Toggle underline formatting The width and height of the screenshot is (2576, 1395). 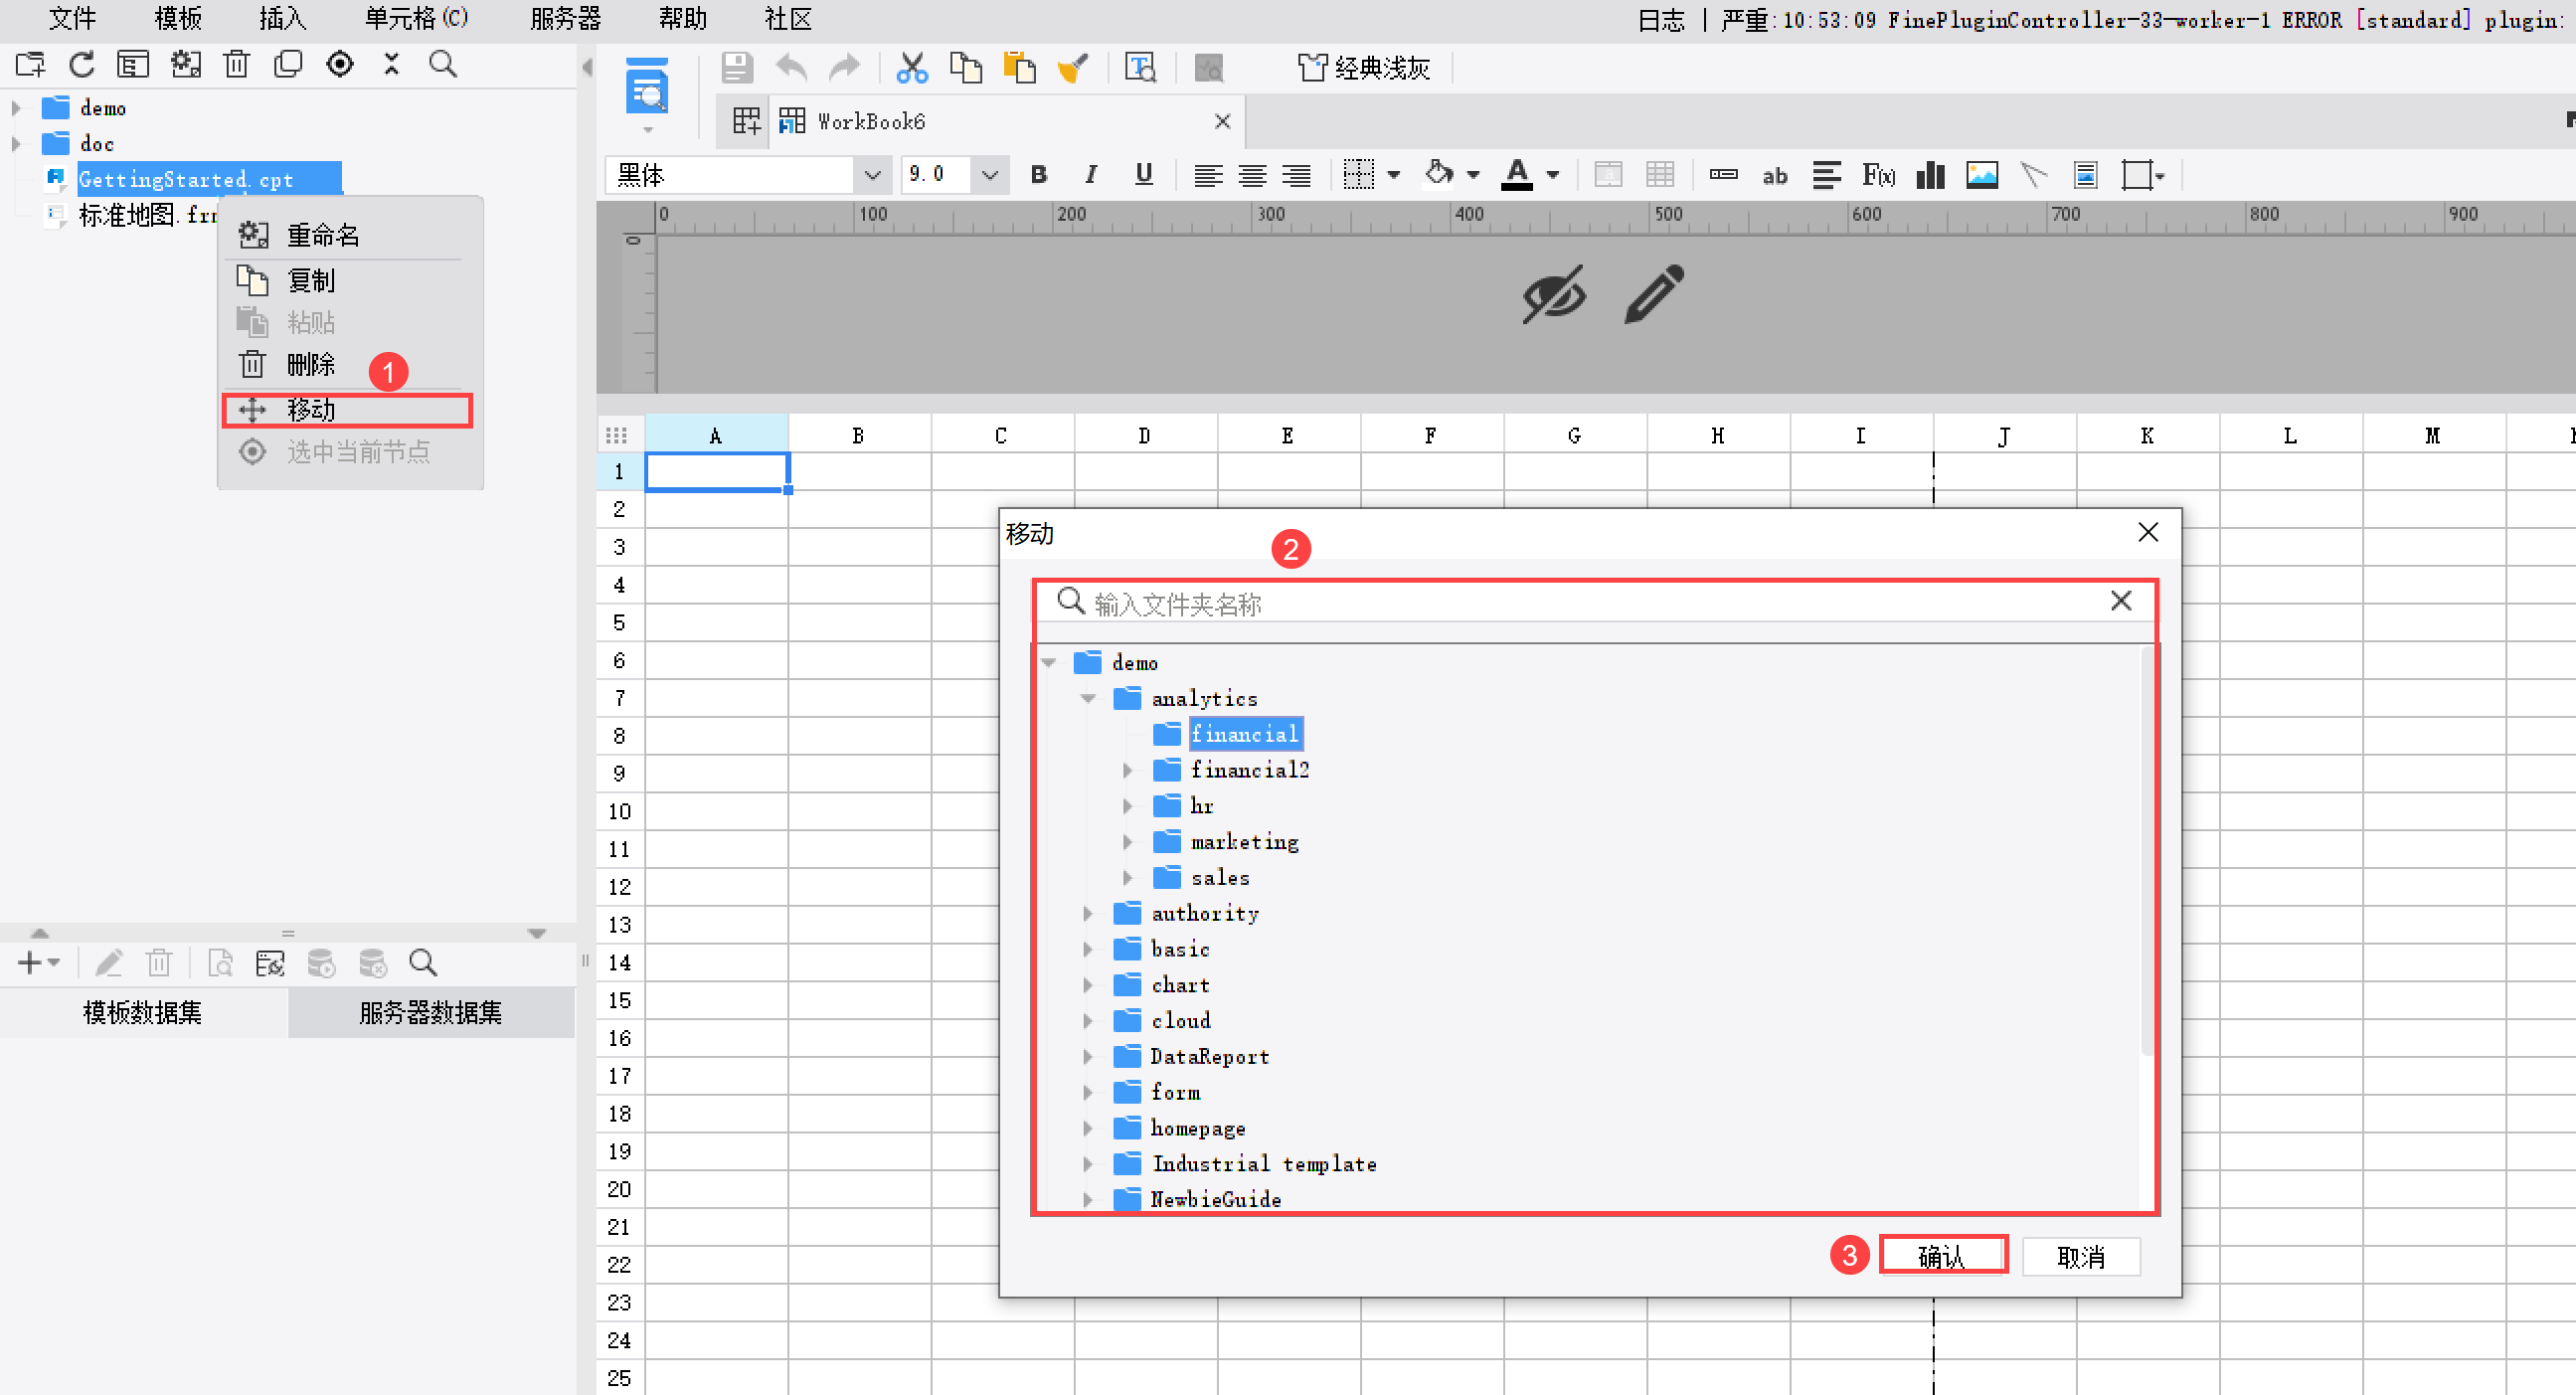click(1144, 175)
